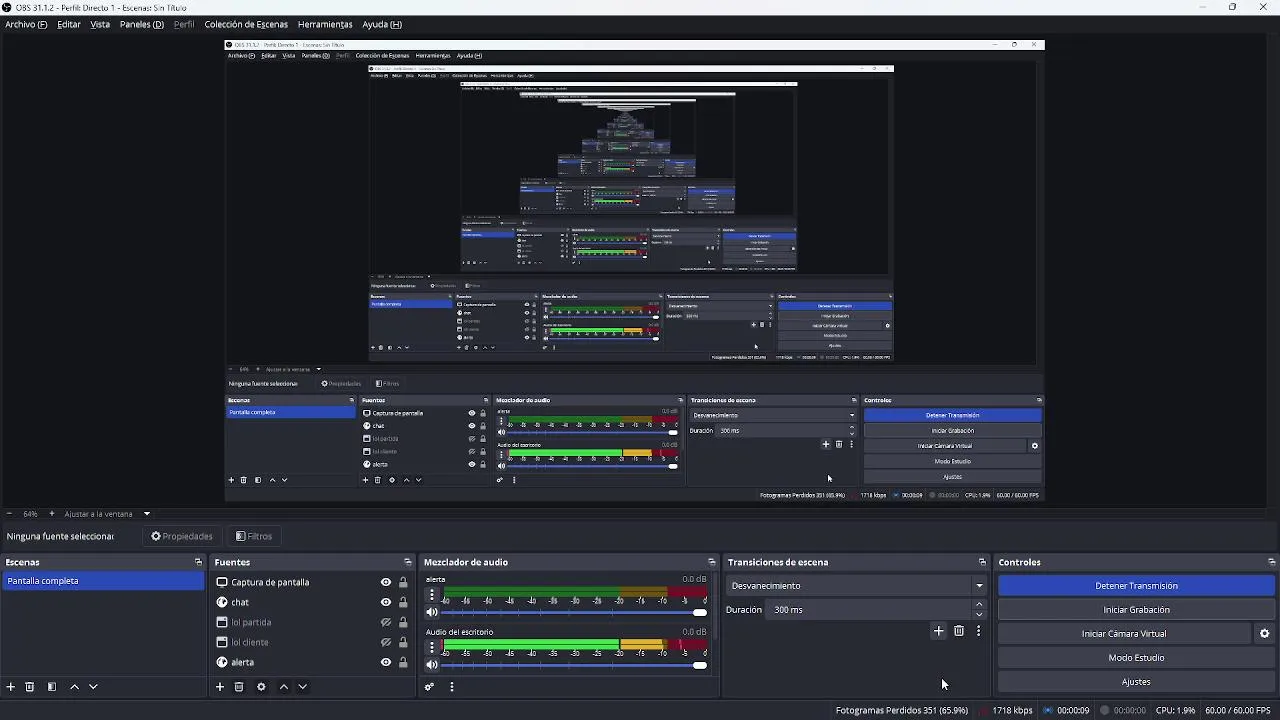Toggle lock on lol partida source
The height and width of the screenshot is (720, 1280).
click(403, 622)
